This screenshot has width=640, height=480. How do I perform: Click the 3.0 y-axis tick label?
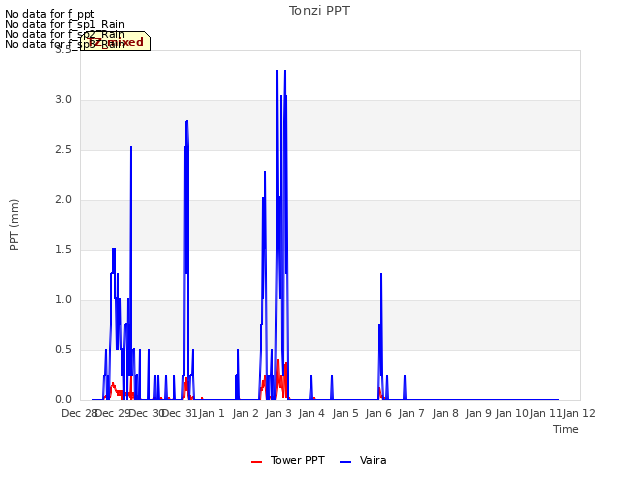click(63, 100)
